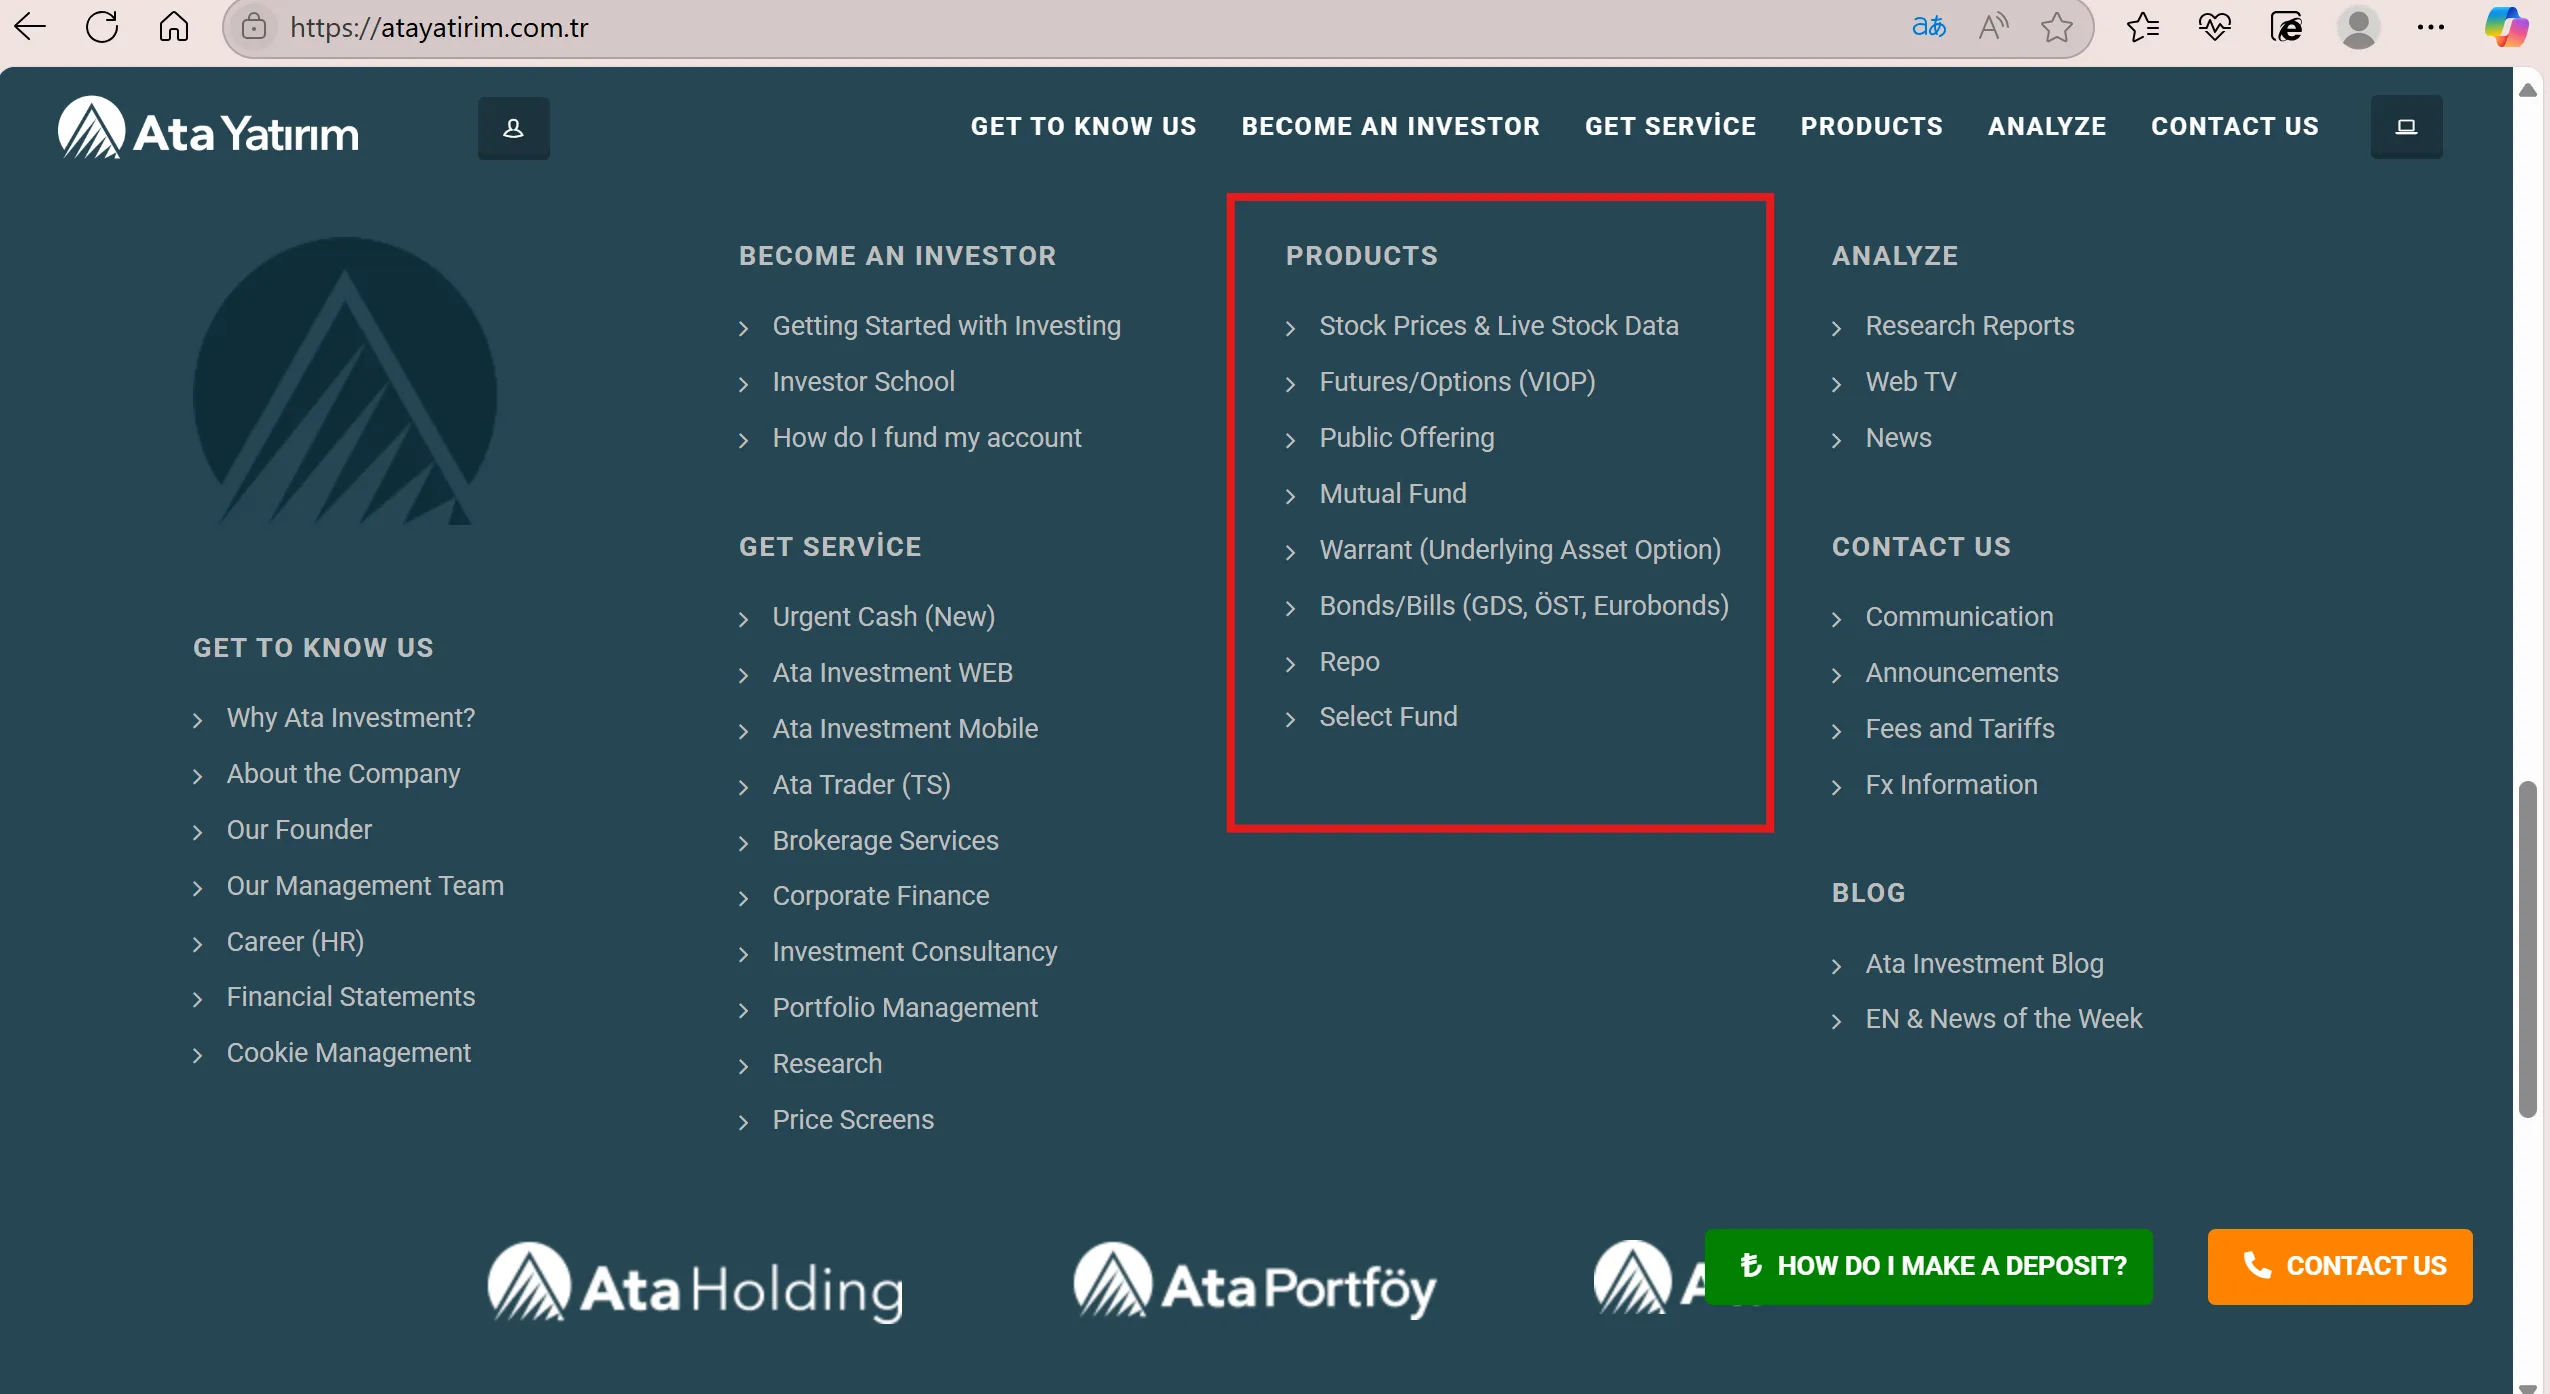Reload the page with the refresh icon

pos(102,27)
